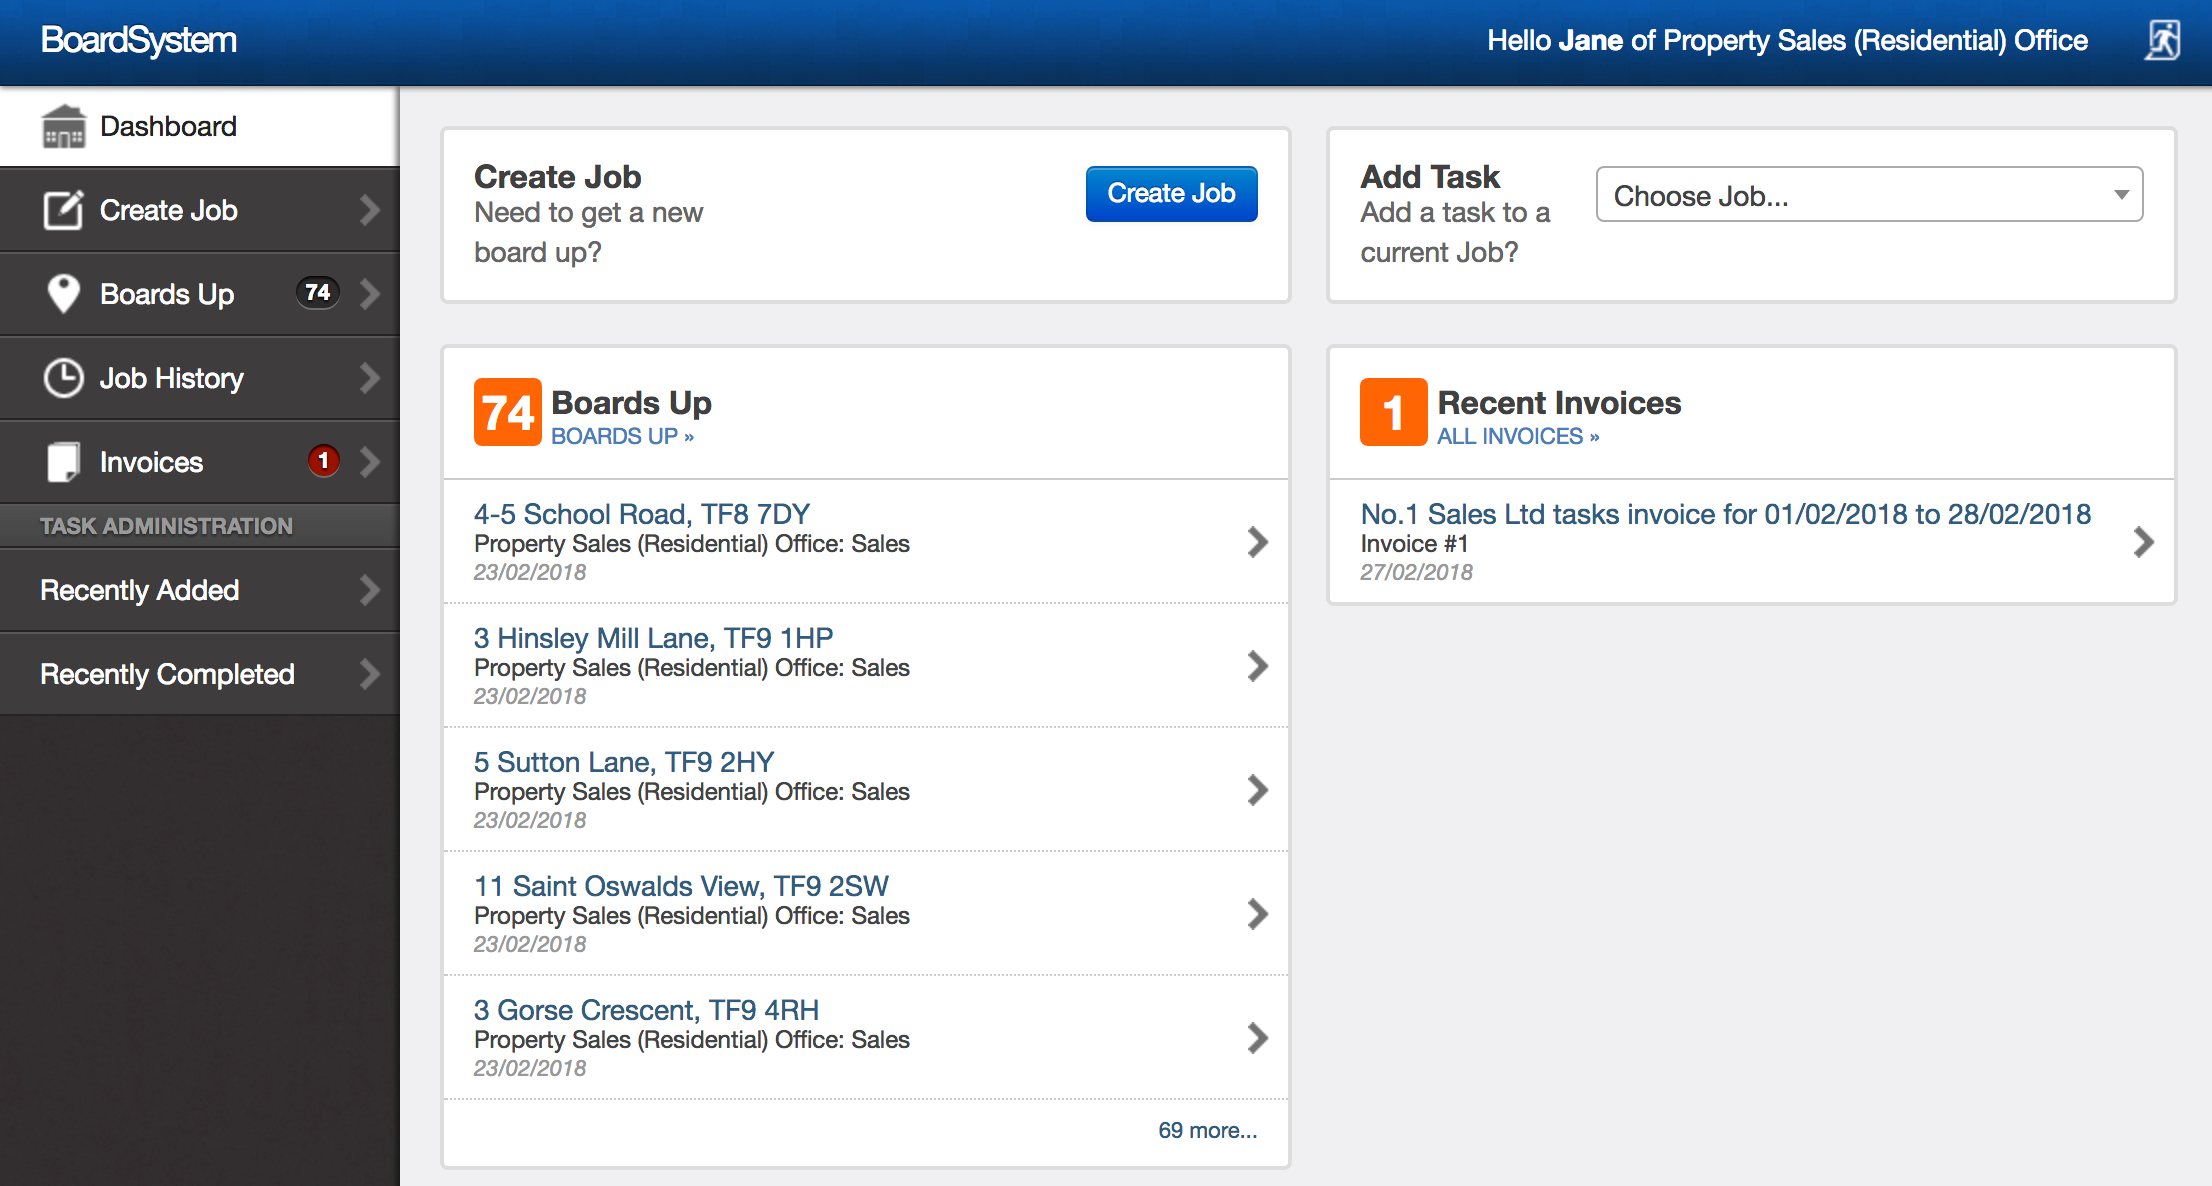Click the Create Job pencil icon

pos(63,210)
